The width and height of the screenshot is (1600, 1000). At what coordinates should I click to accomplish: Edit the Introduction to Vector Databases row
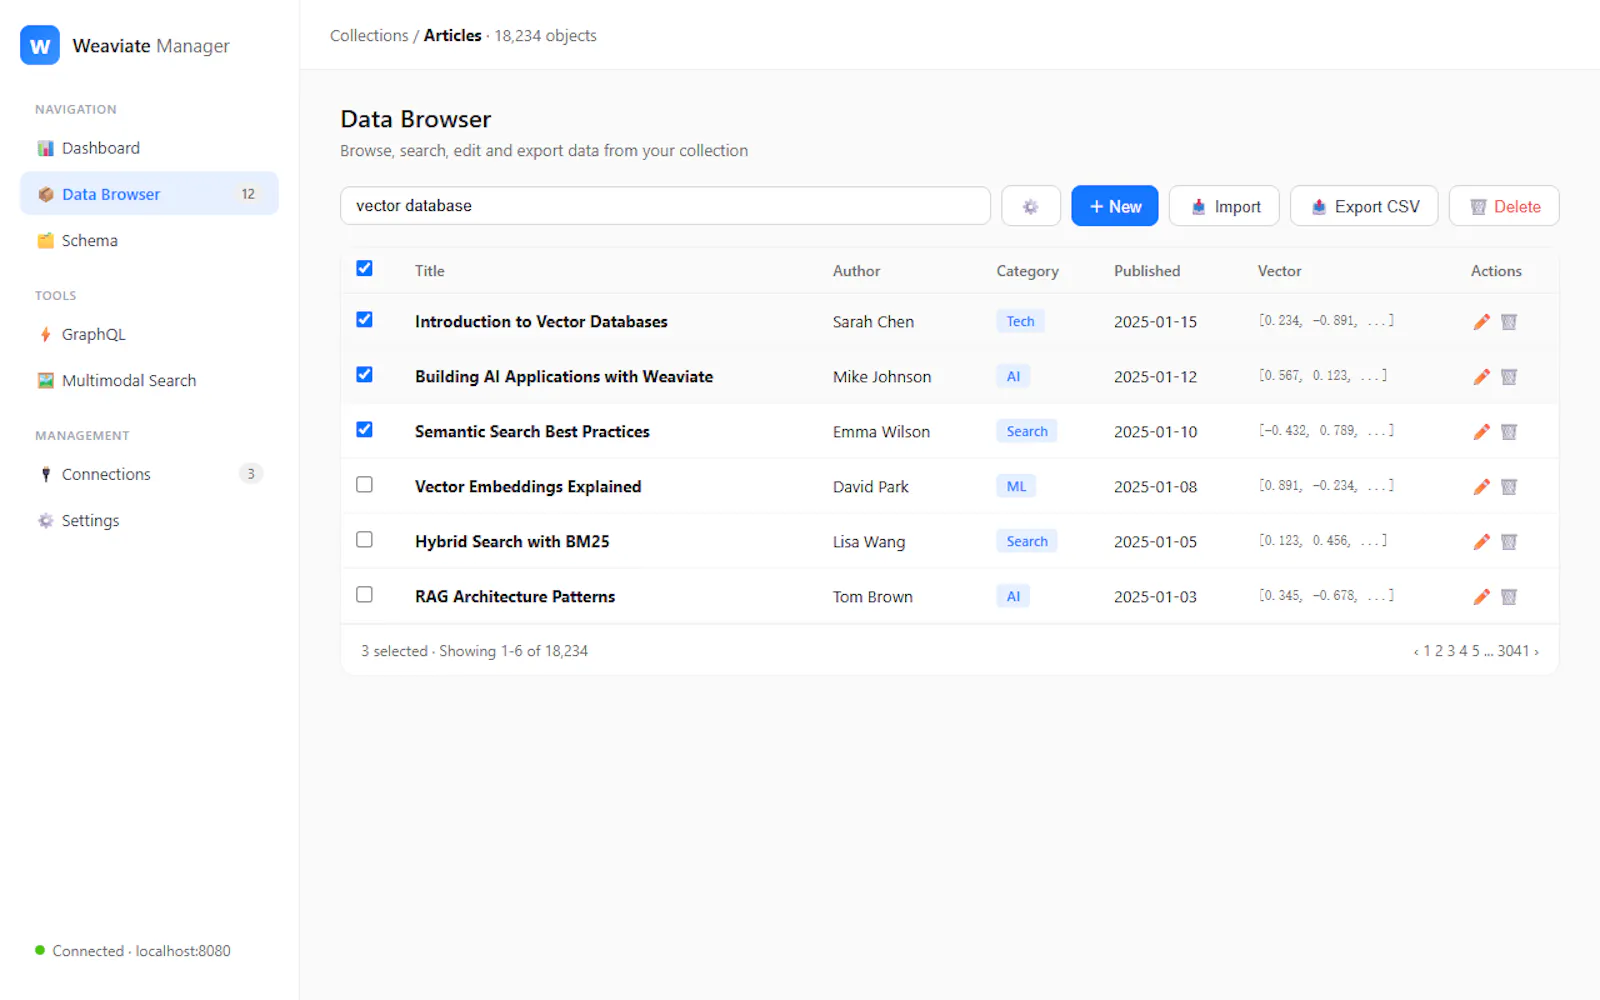[1481, 321]
